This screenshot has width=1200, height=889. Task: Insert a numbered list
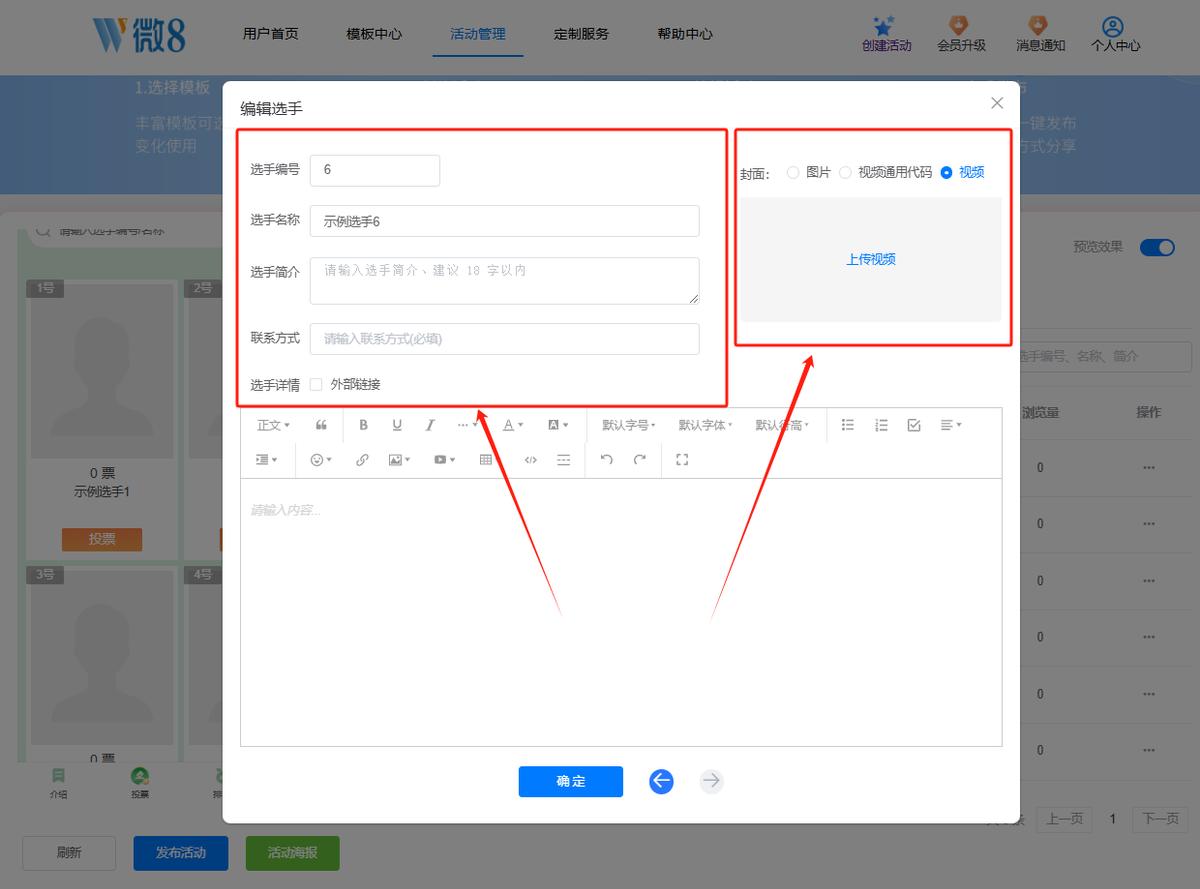[x=881, y=425]
